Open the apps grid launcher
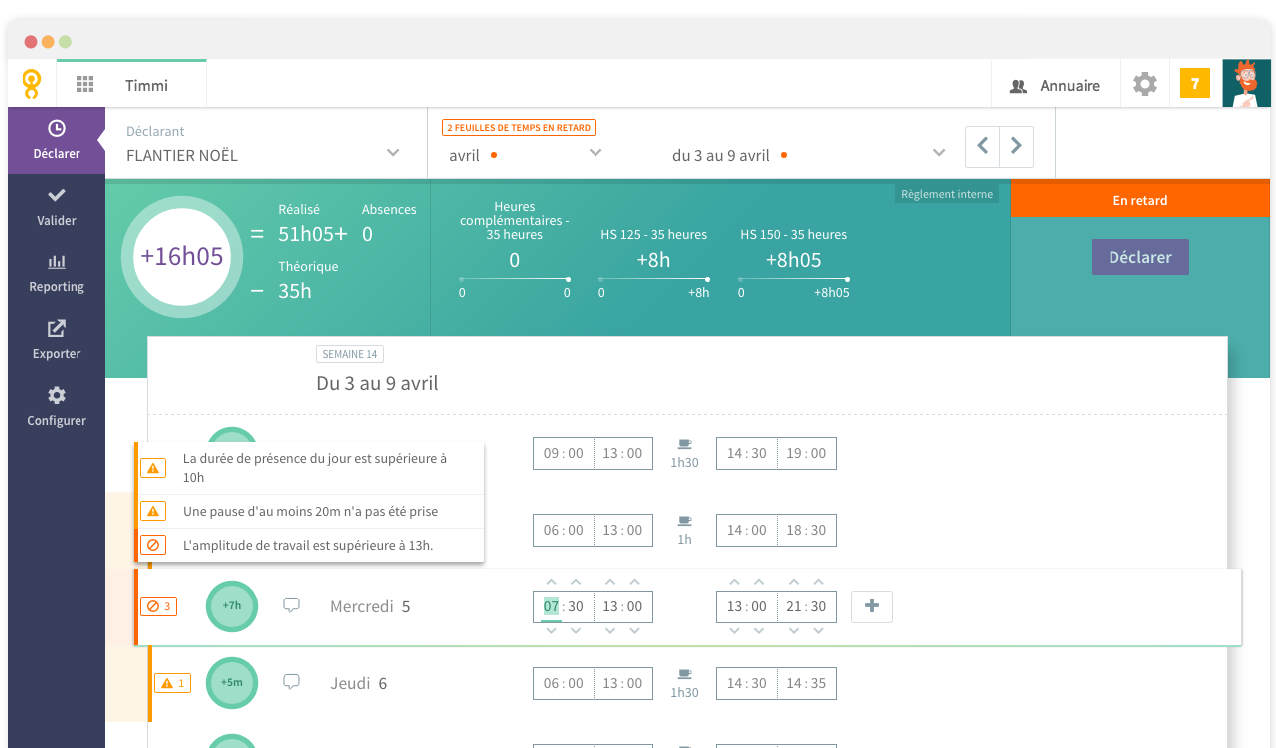 pos(85,85)
